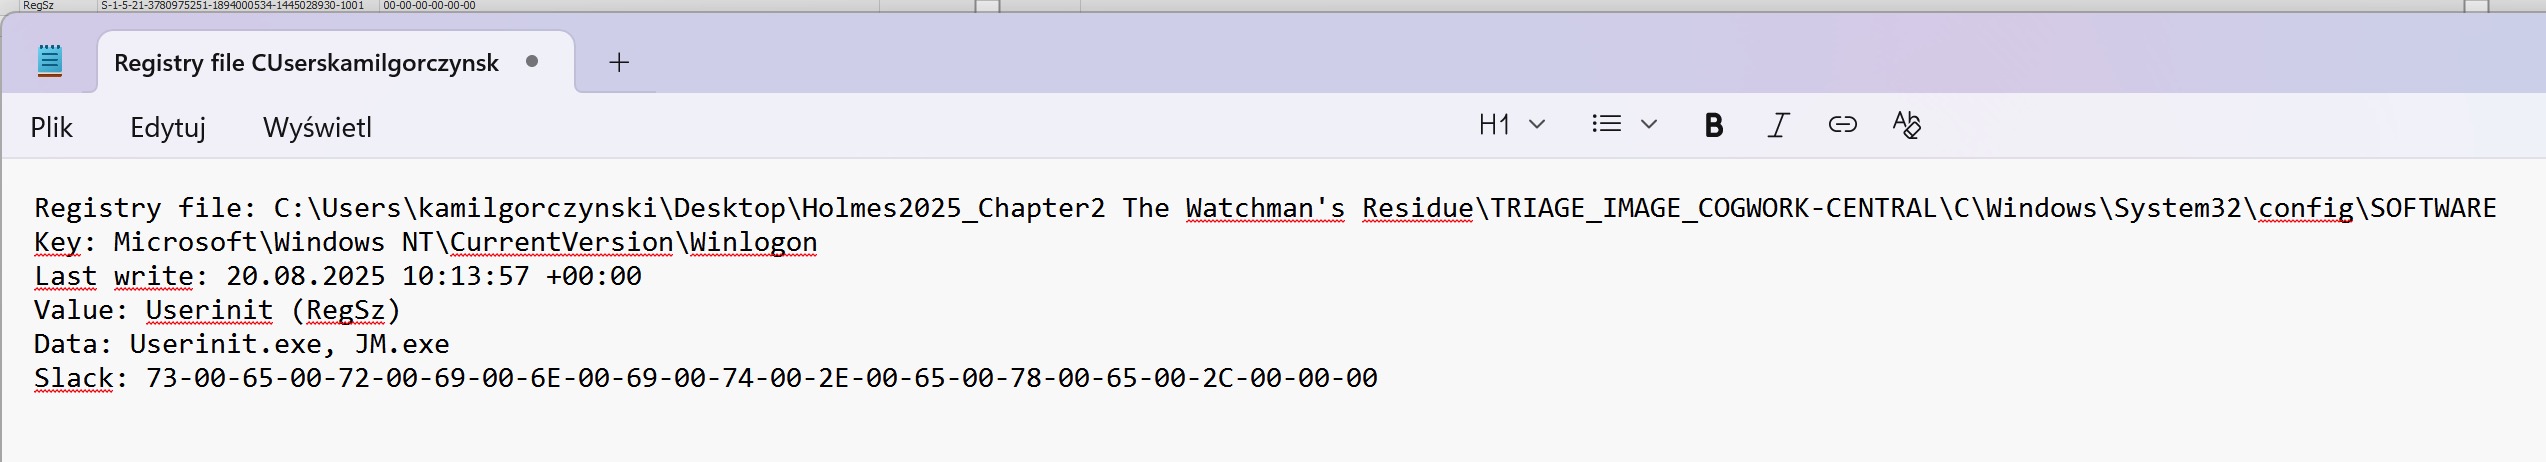Viewport: 2546px width, 462px height.
Task: Open the Edytuj menu
Action: point(168,127)
